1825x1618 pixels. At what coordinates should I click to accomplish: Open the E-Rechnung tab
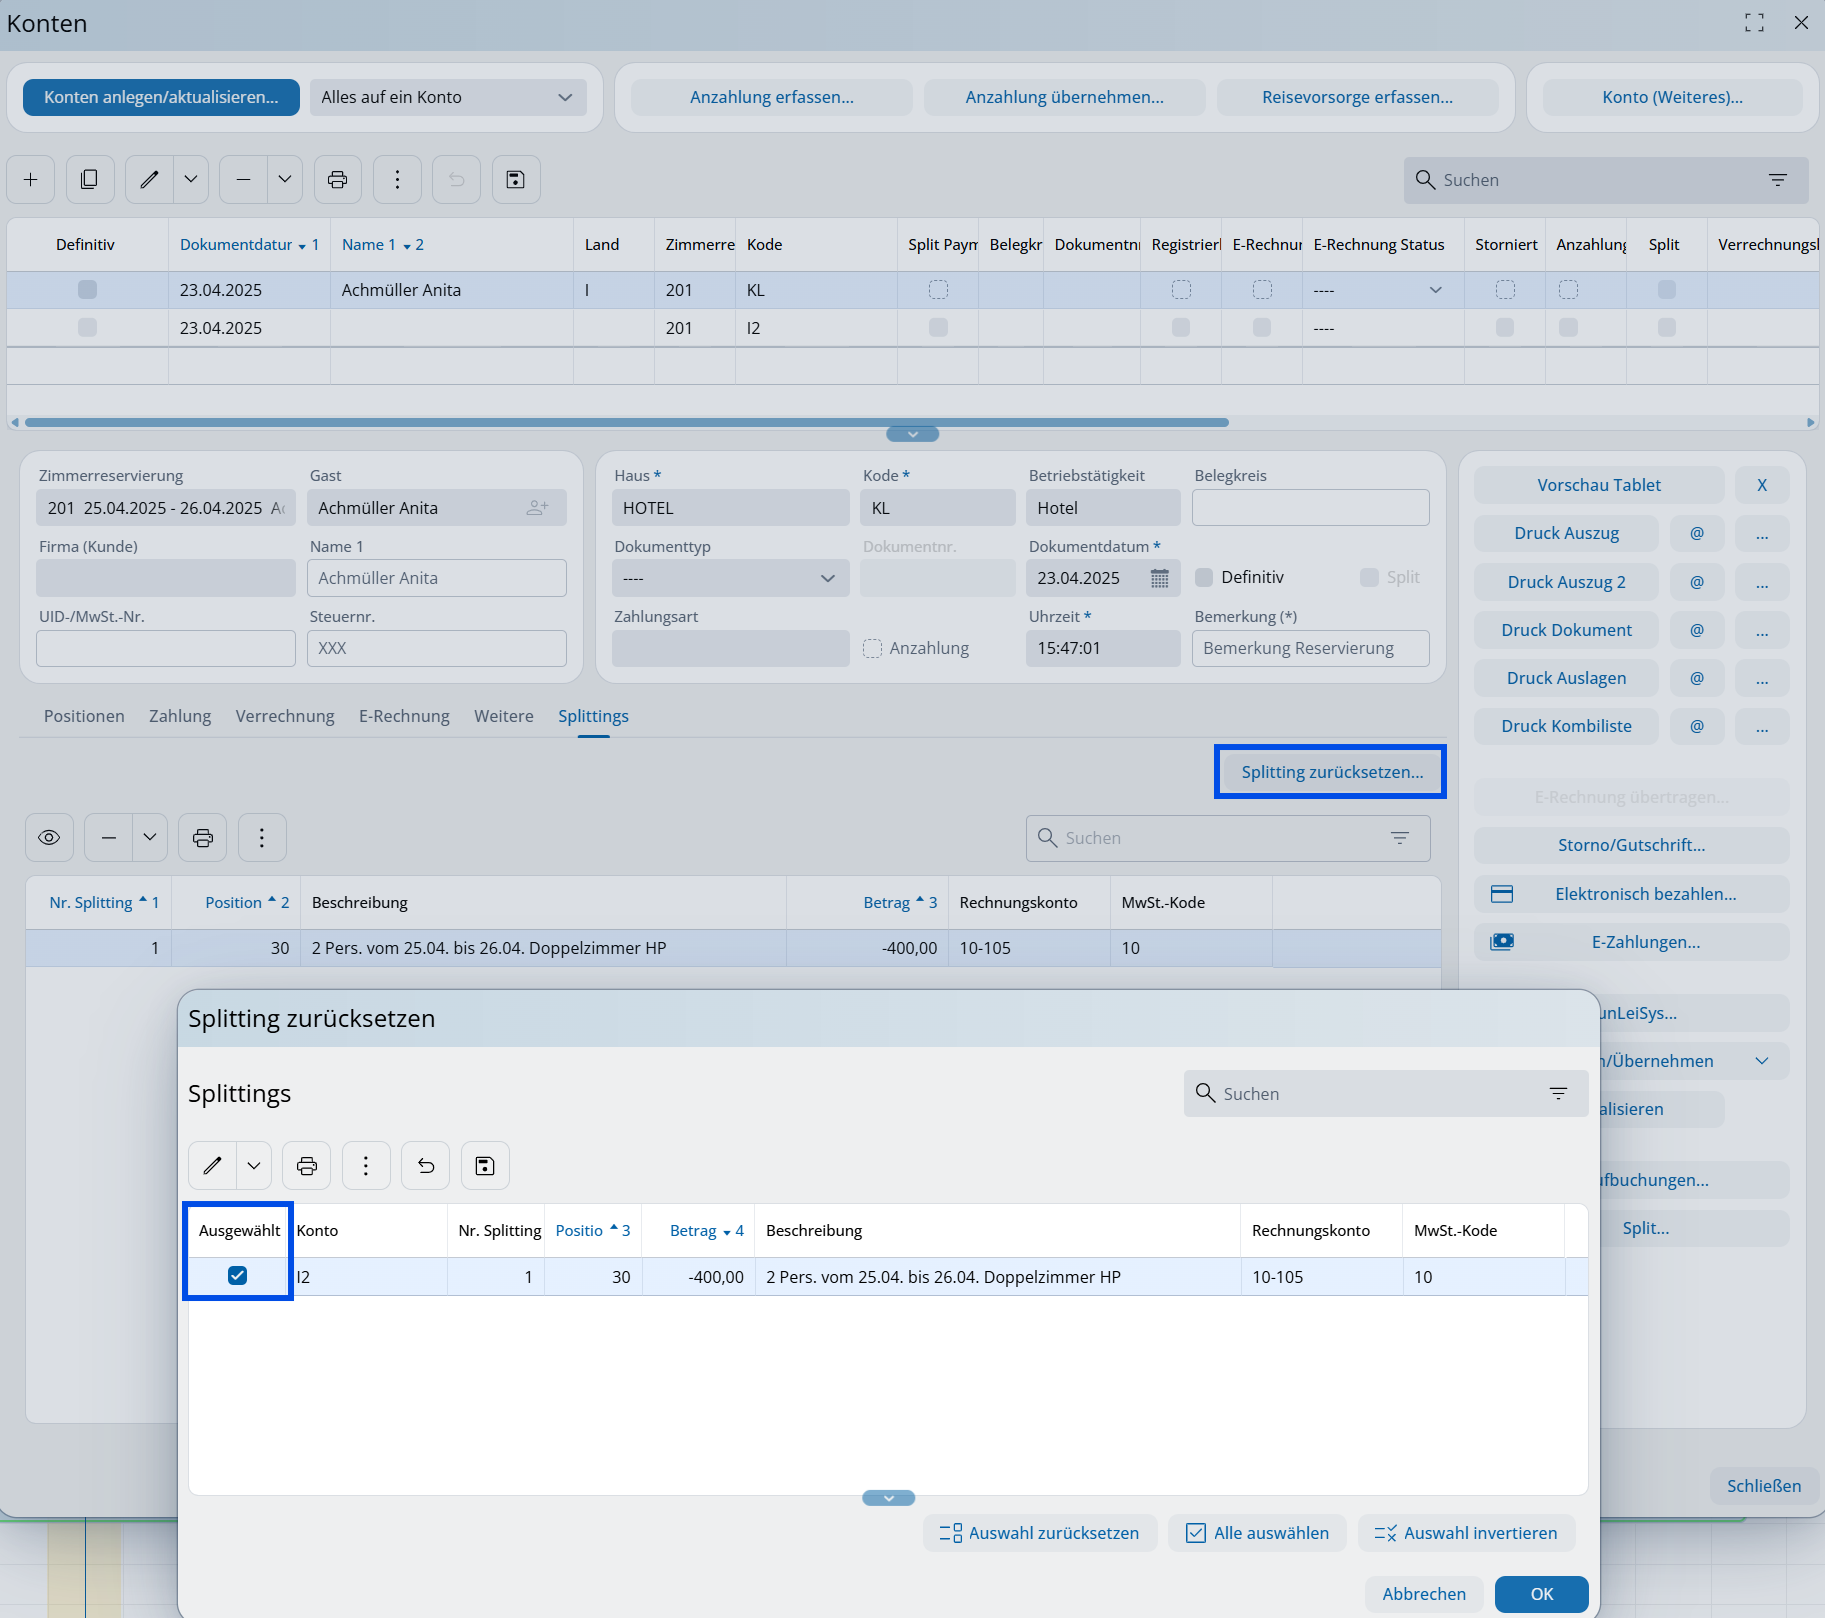[404, 716]
